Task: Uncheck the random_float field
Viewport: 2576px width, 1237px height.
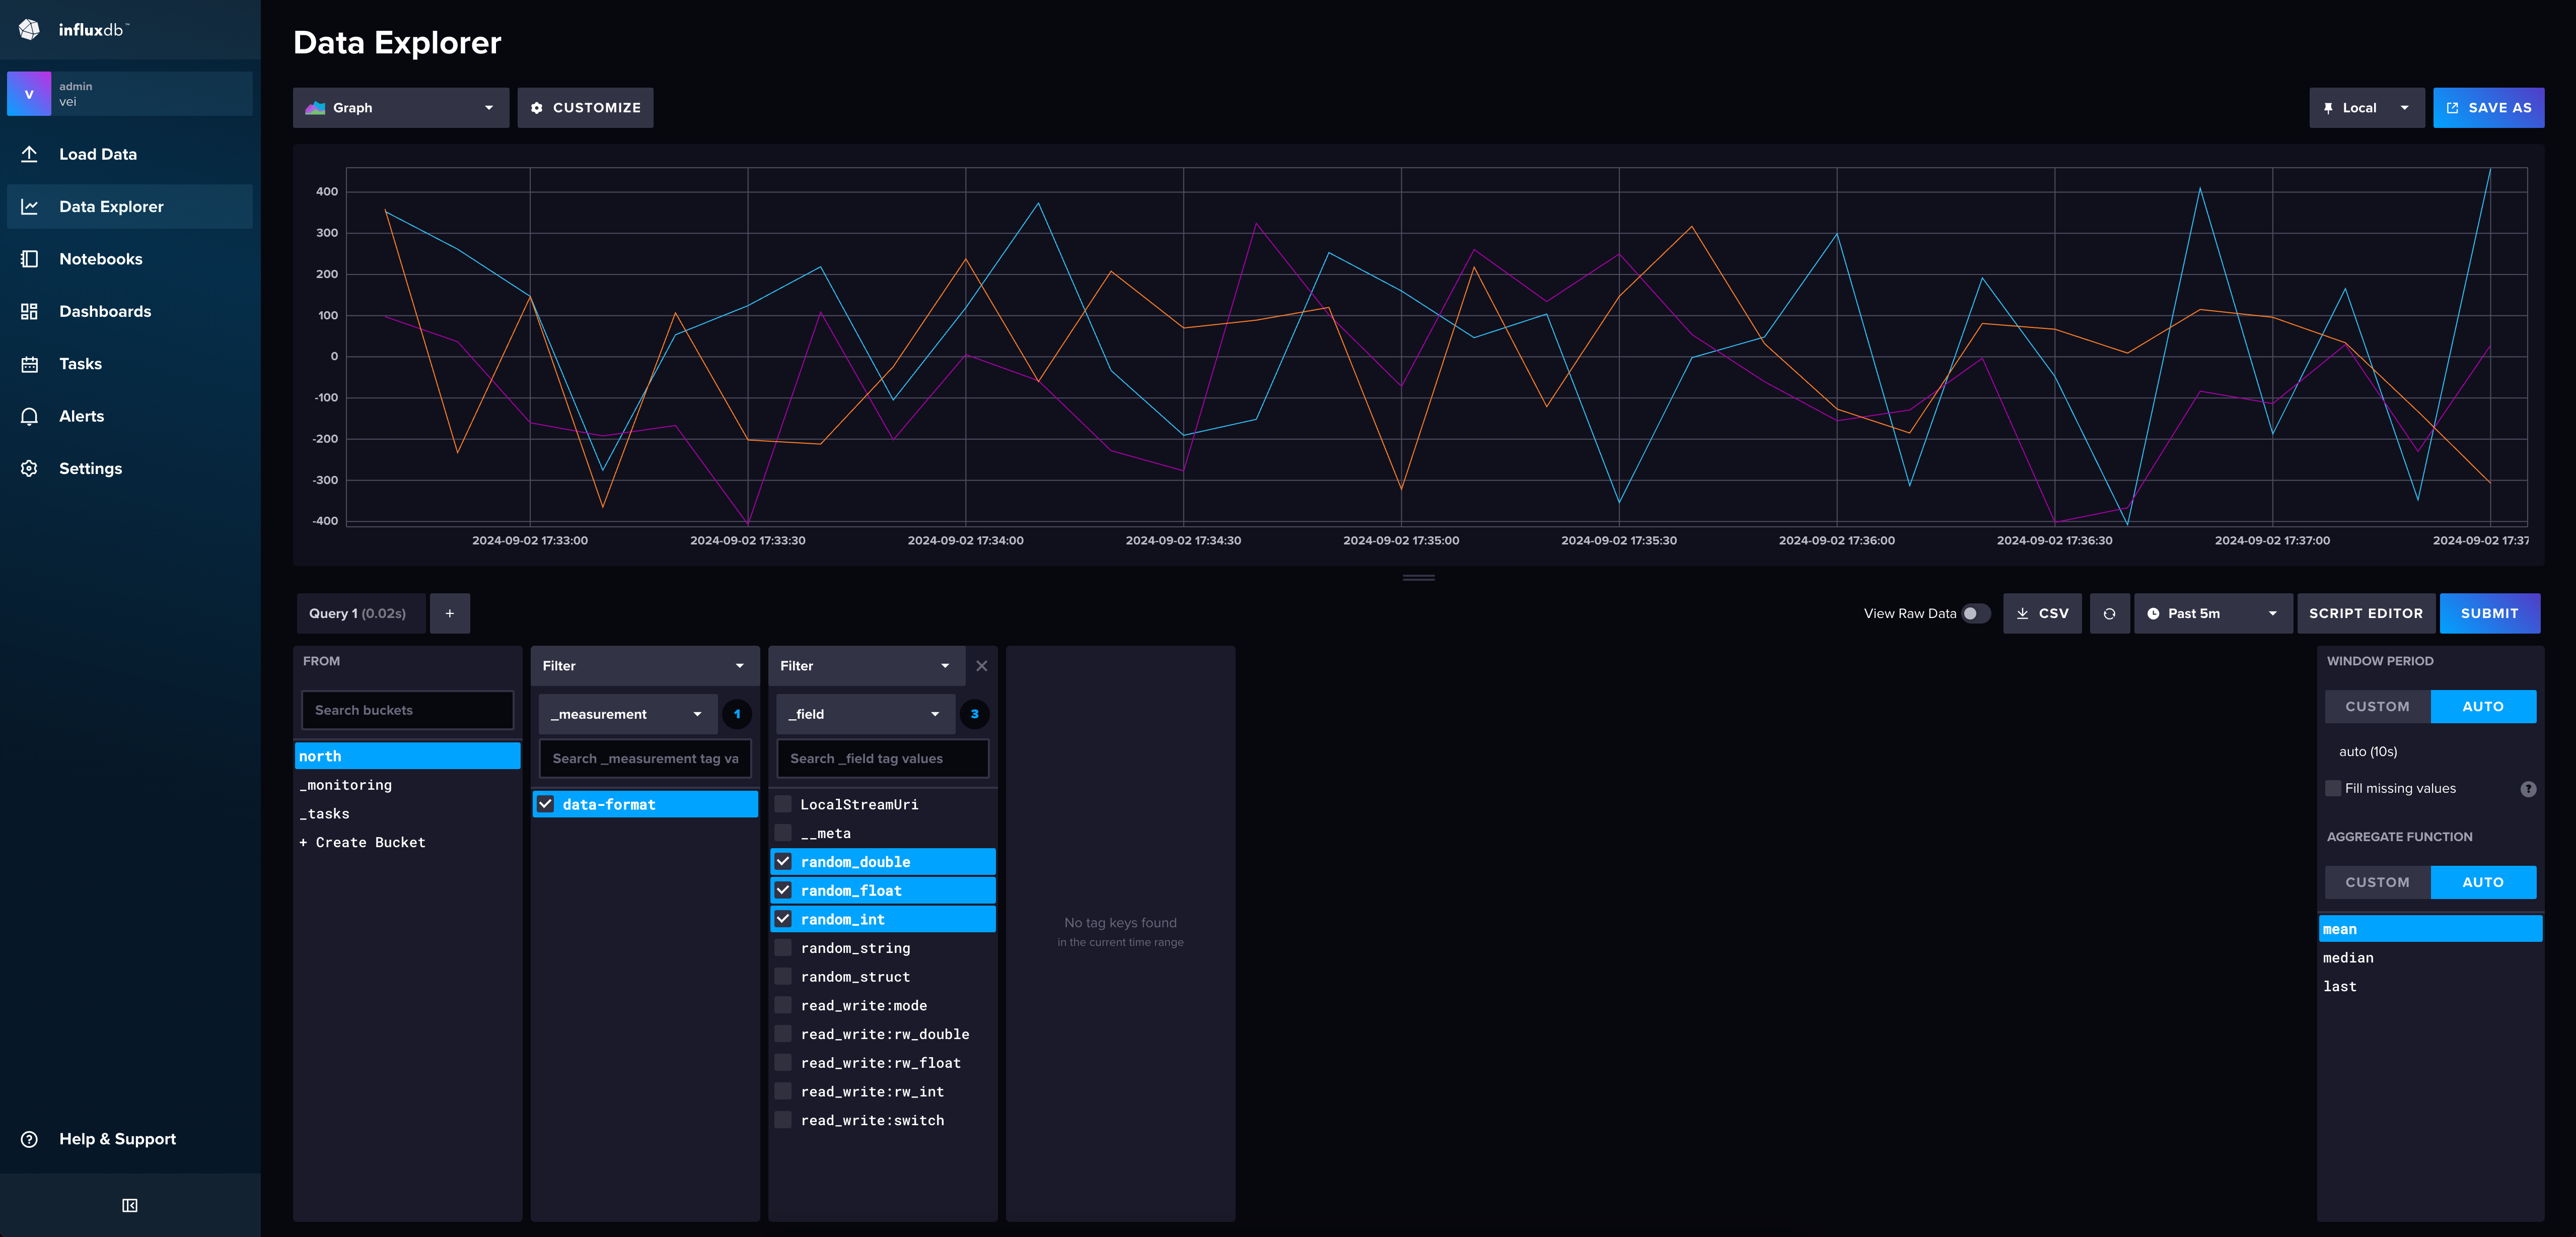Action: [x=783, y=890]
